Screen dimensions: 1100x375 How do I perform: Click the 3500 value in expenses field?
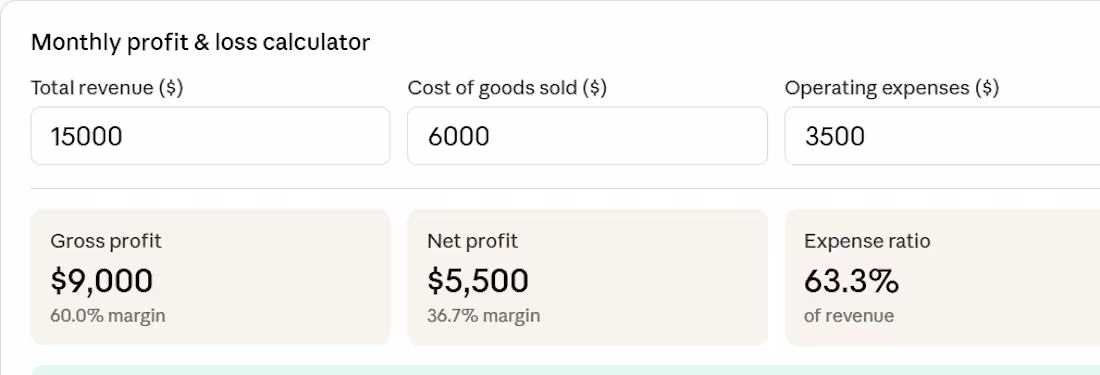(835, 136)
